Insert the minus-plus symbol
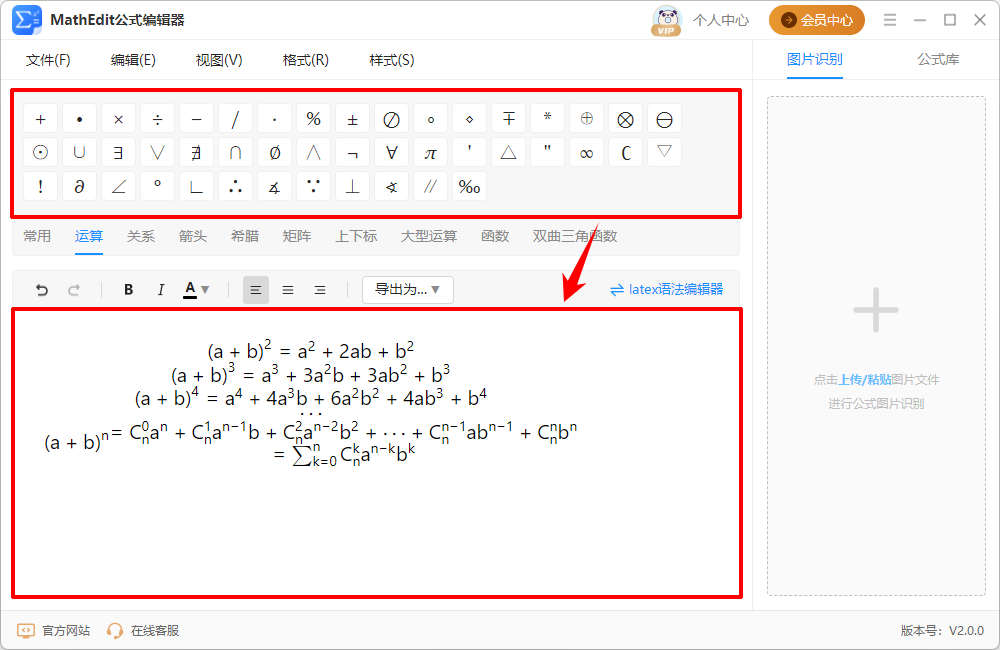This screenshot has width=1000, height=650. (x=508, y=119)
